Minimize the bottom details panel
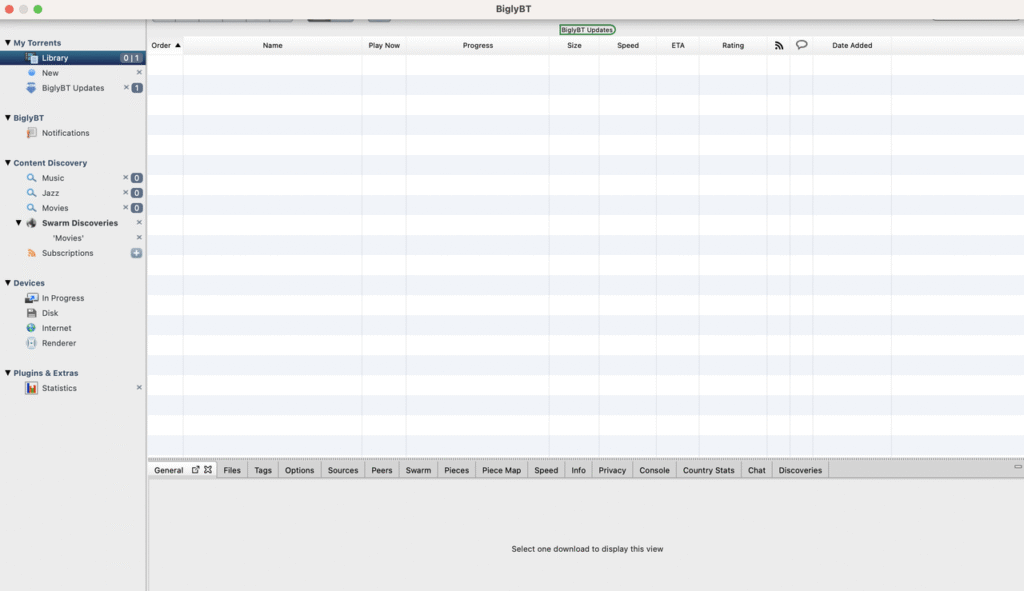The image size is (1024, 591). (x=1017, y=467)
